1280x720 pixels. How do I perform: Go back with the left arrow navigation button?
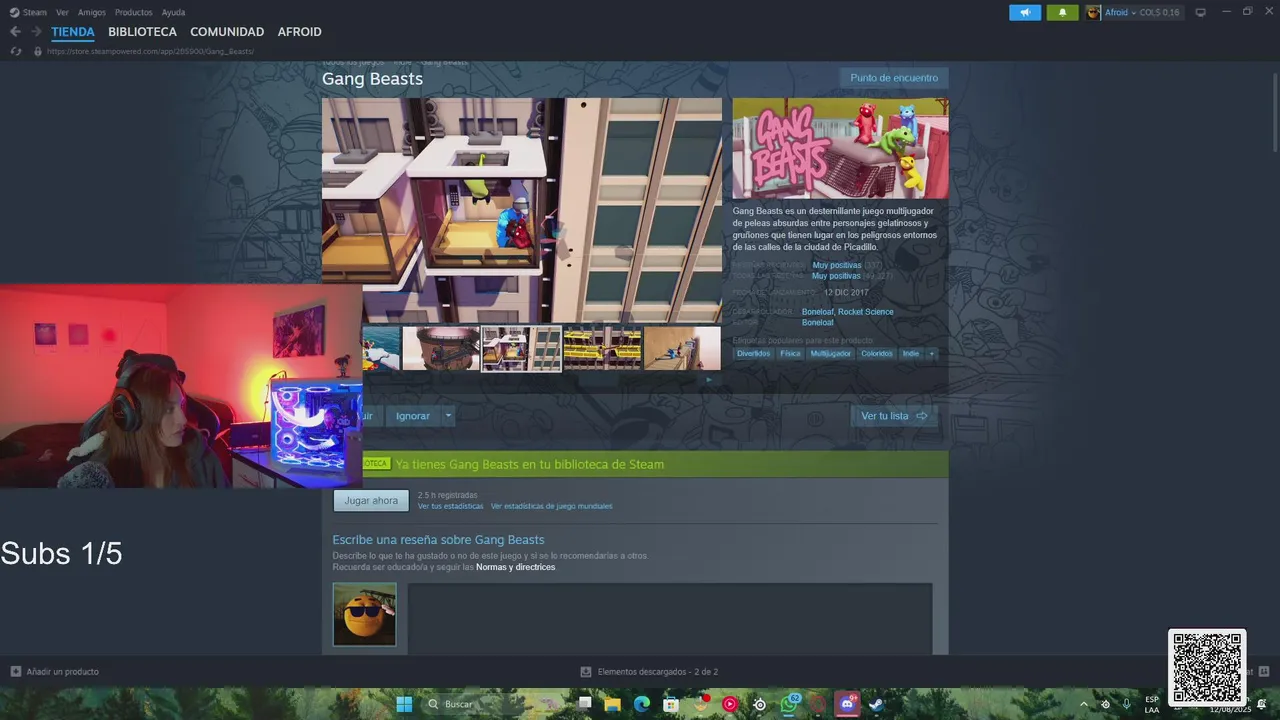15,32
